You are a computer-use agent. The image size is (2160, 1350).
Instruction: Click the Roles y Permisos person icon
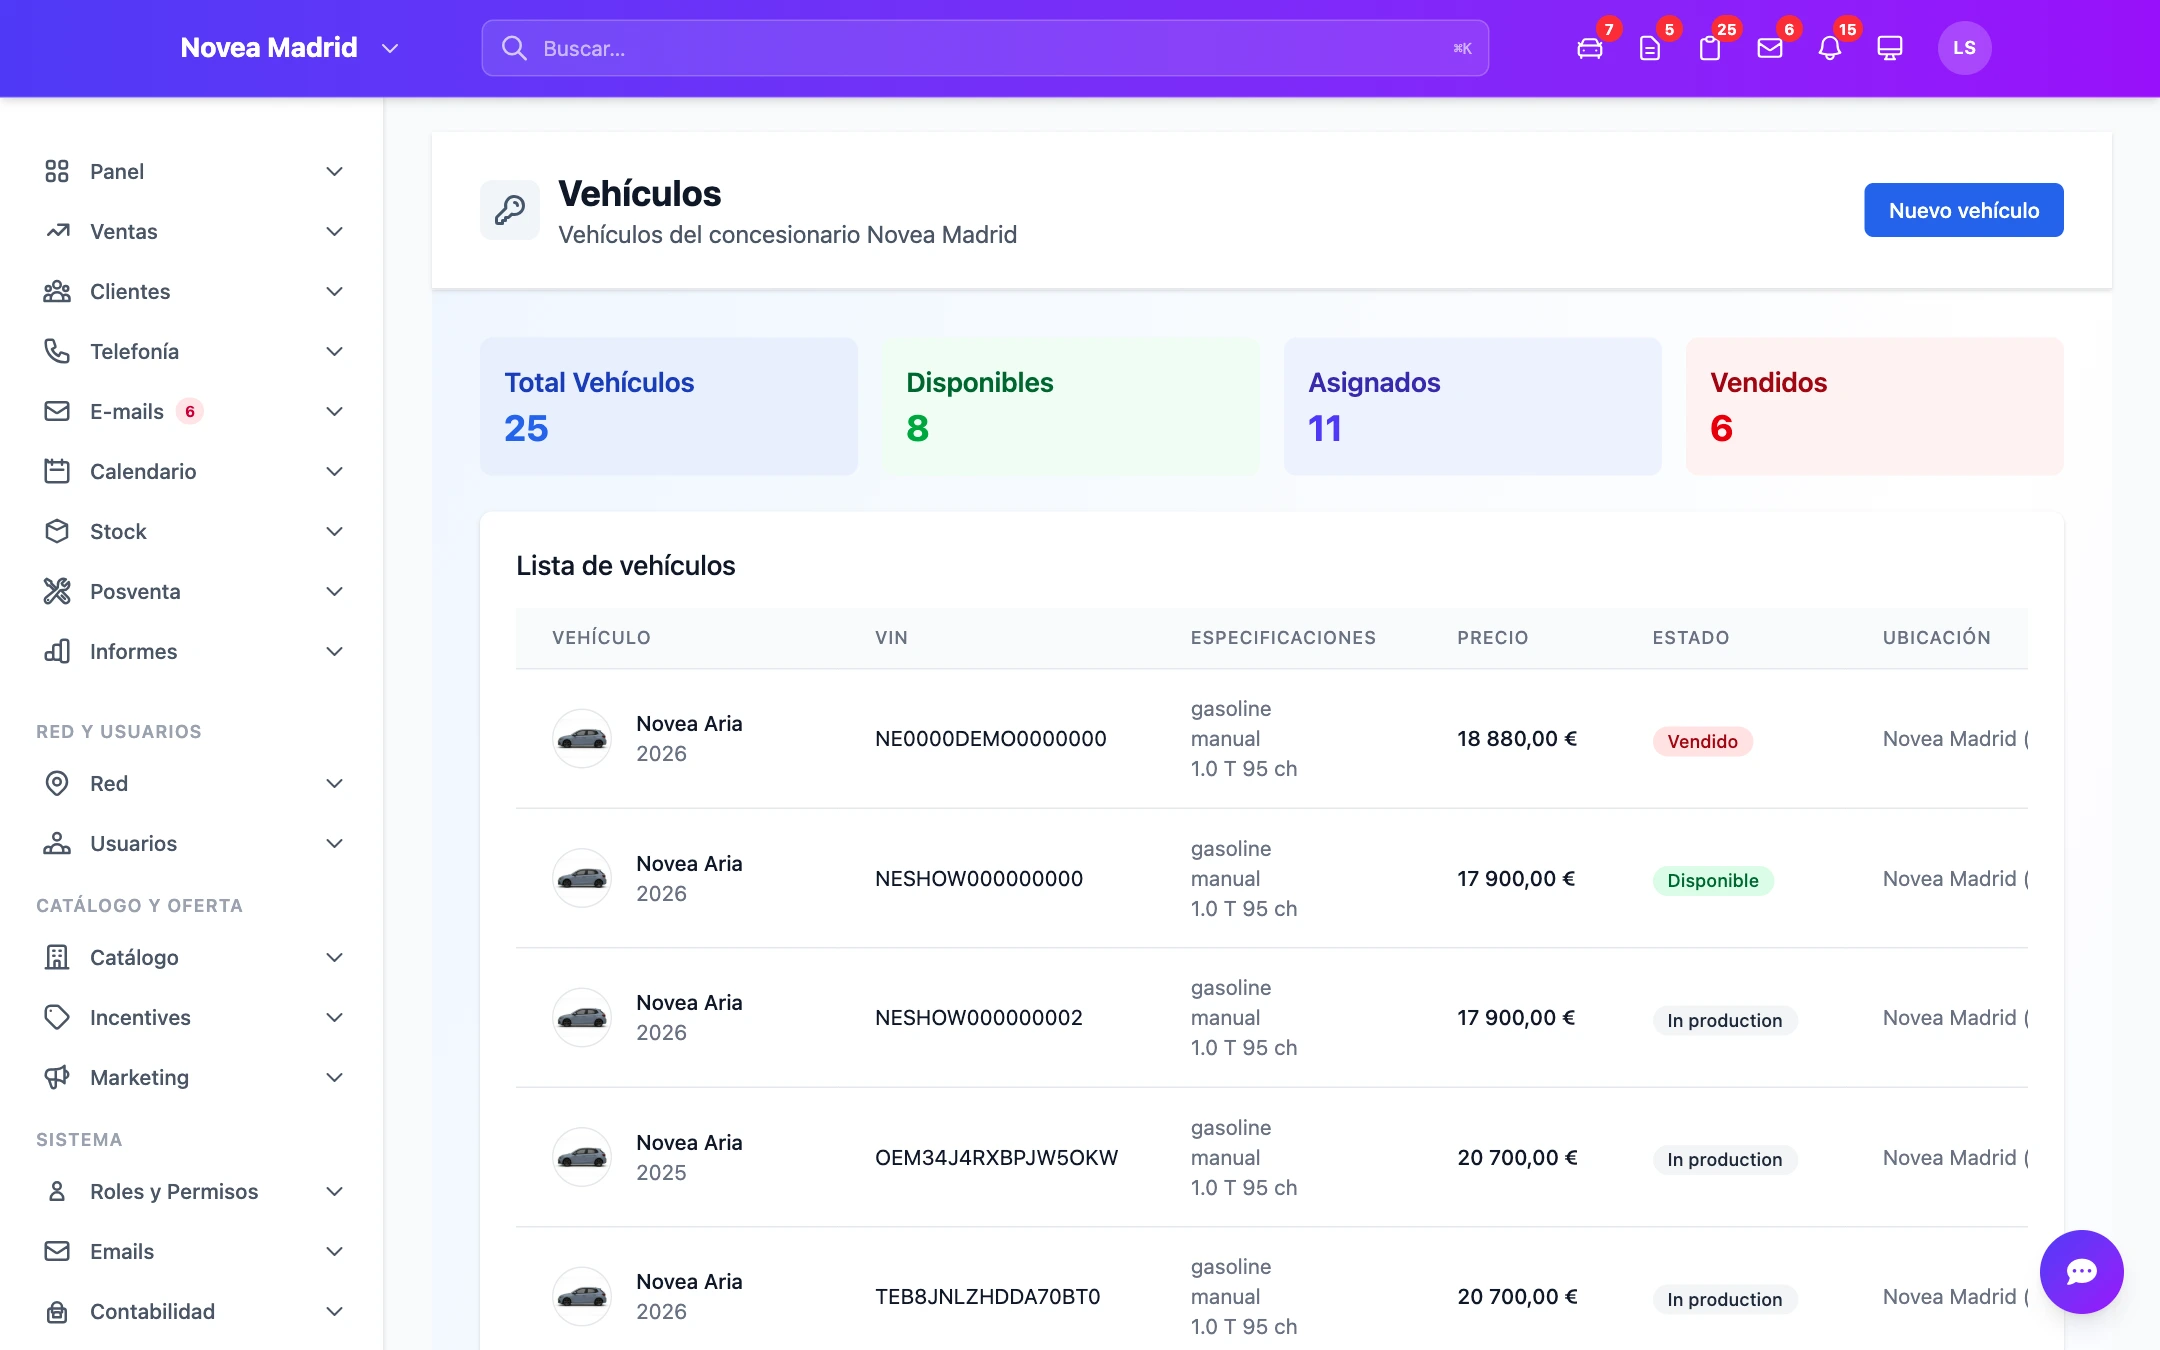click(x=57, y=1191)
